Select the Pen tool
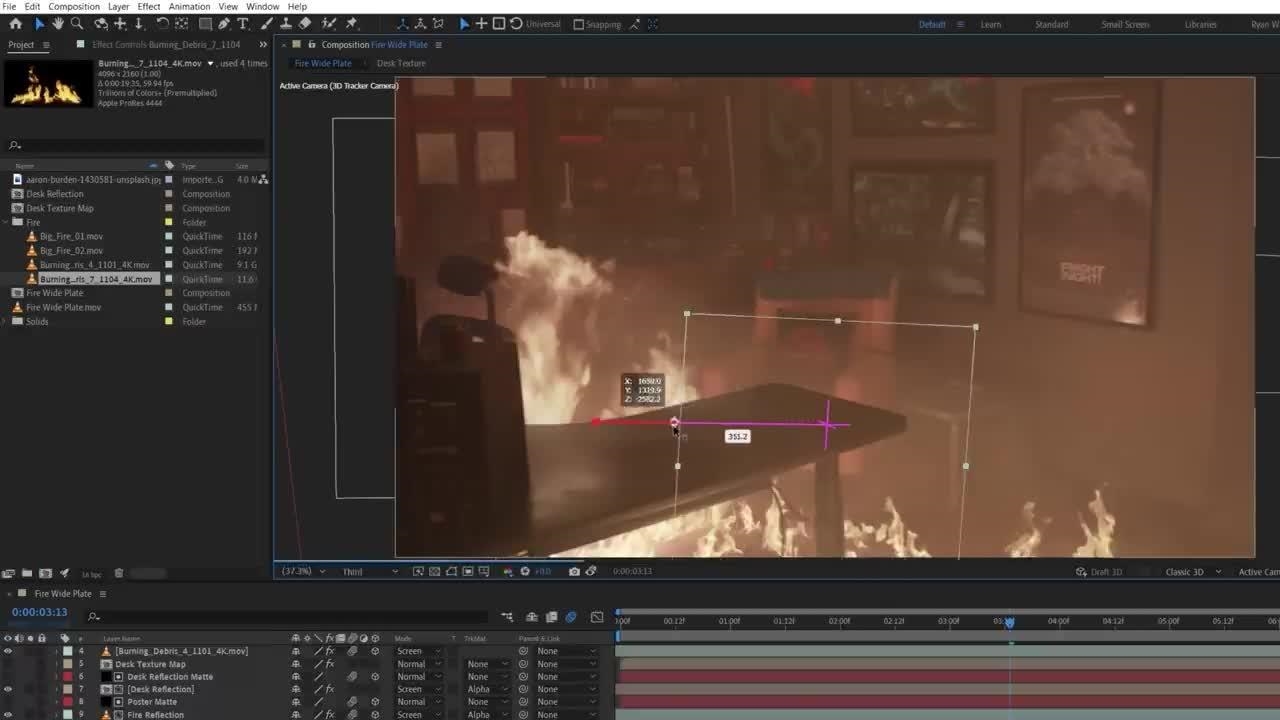Viewport: 1280px width, 720px height. pyautogui.click(x=224, y=24)
